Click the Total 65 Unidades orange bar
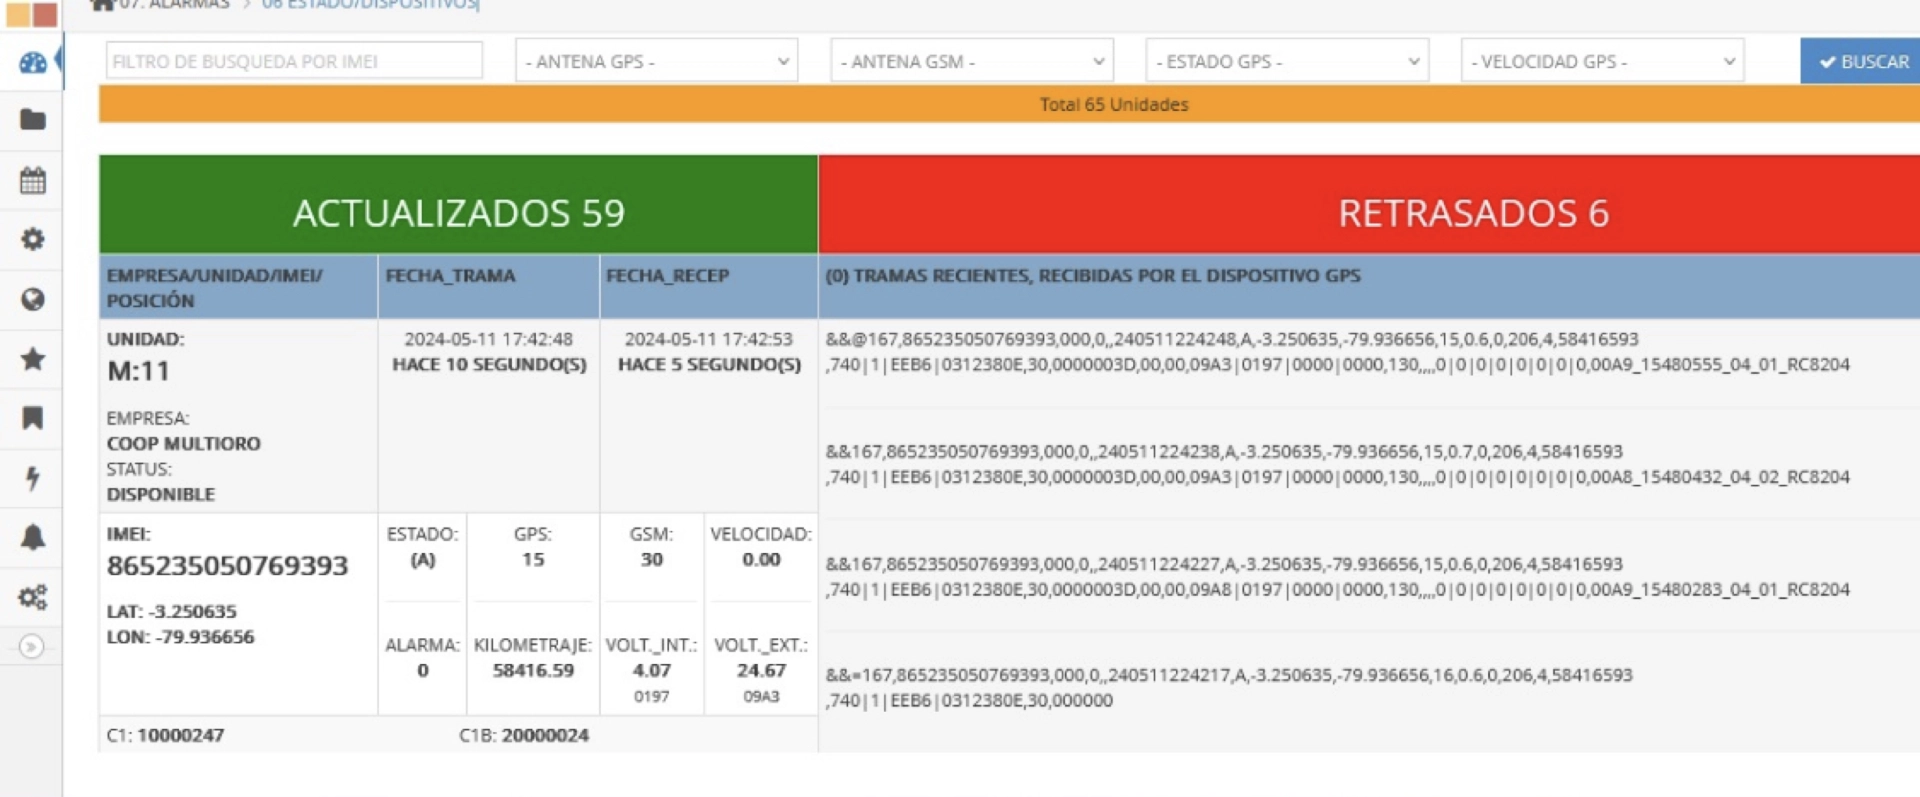This screenshot has height=797, width=1920. pyautogui.click(x=1009, y=104)
